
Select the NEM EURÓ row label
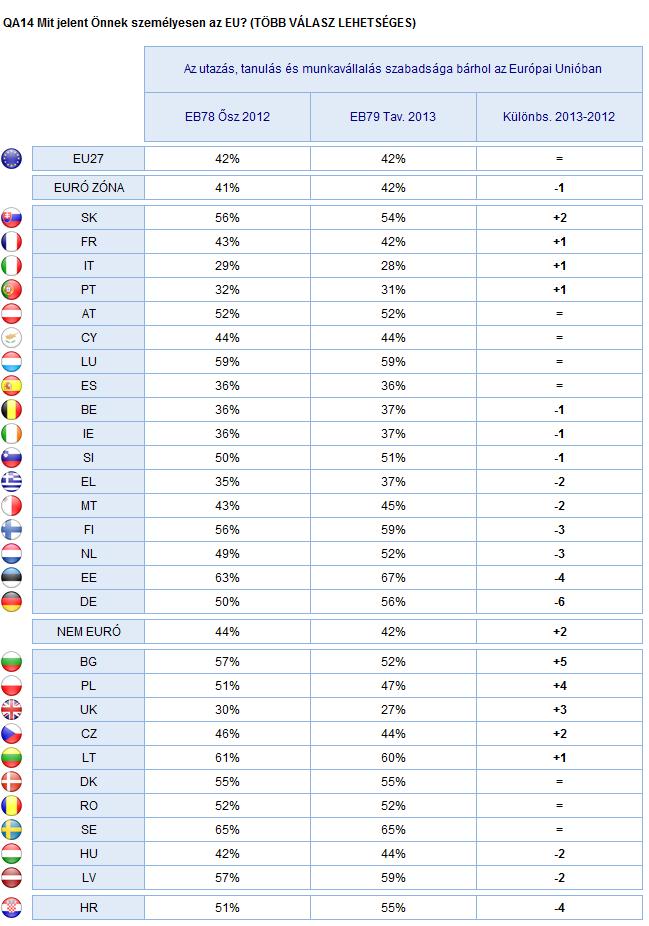(x=89, y=631)
